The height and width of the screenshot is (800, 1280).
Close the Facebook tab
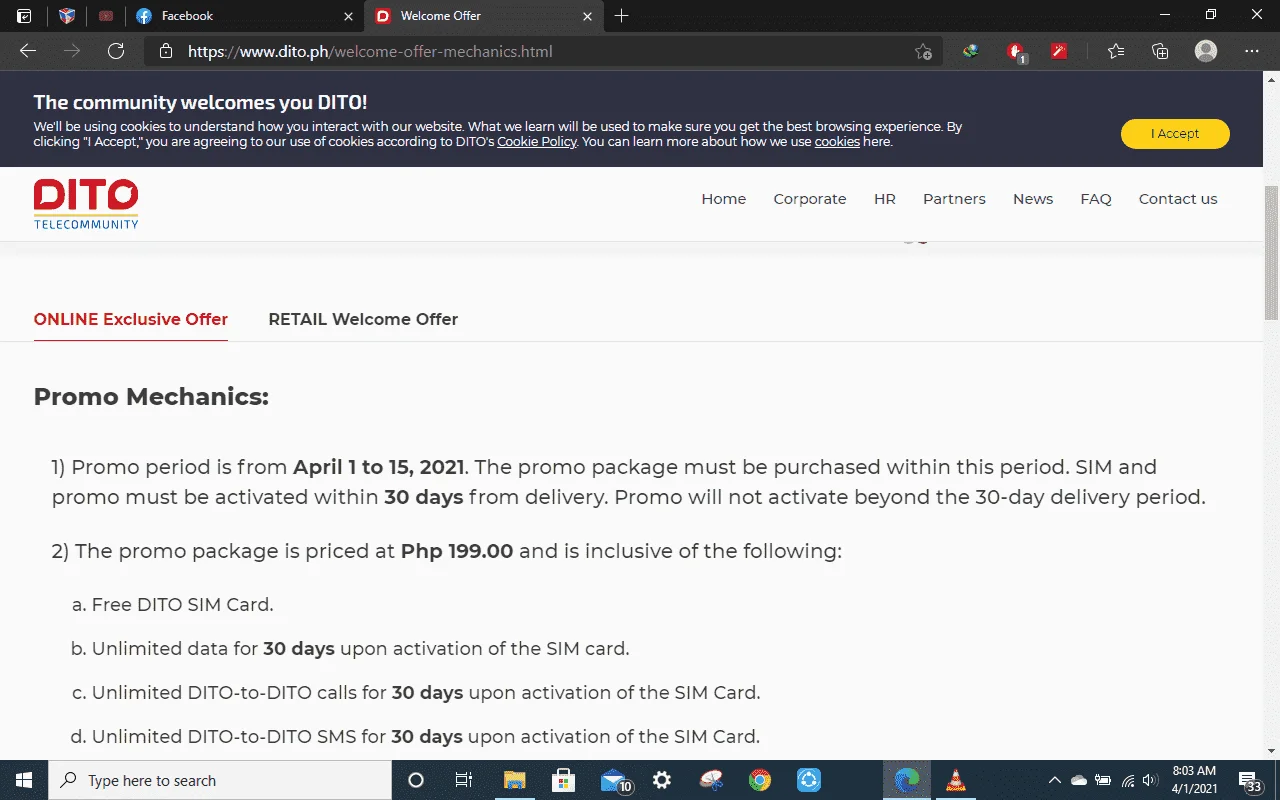click(x=348, y=16)
